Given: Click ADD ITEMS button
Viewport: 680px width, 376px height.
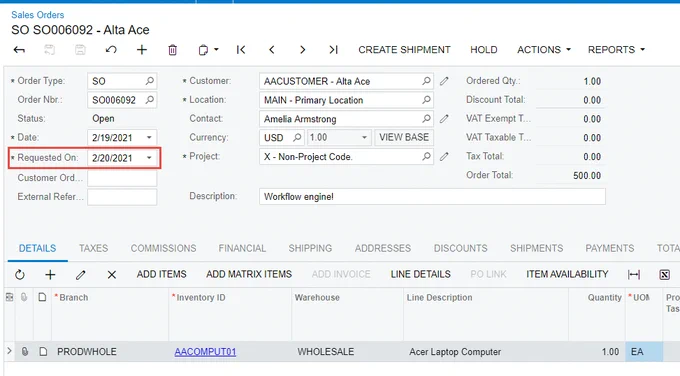Looking at the screenshot, I should click(x=161, y=275).
